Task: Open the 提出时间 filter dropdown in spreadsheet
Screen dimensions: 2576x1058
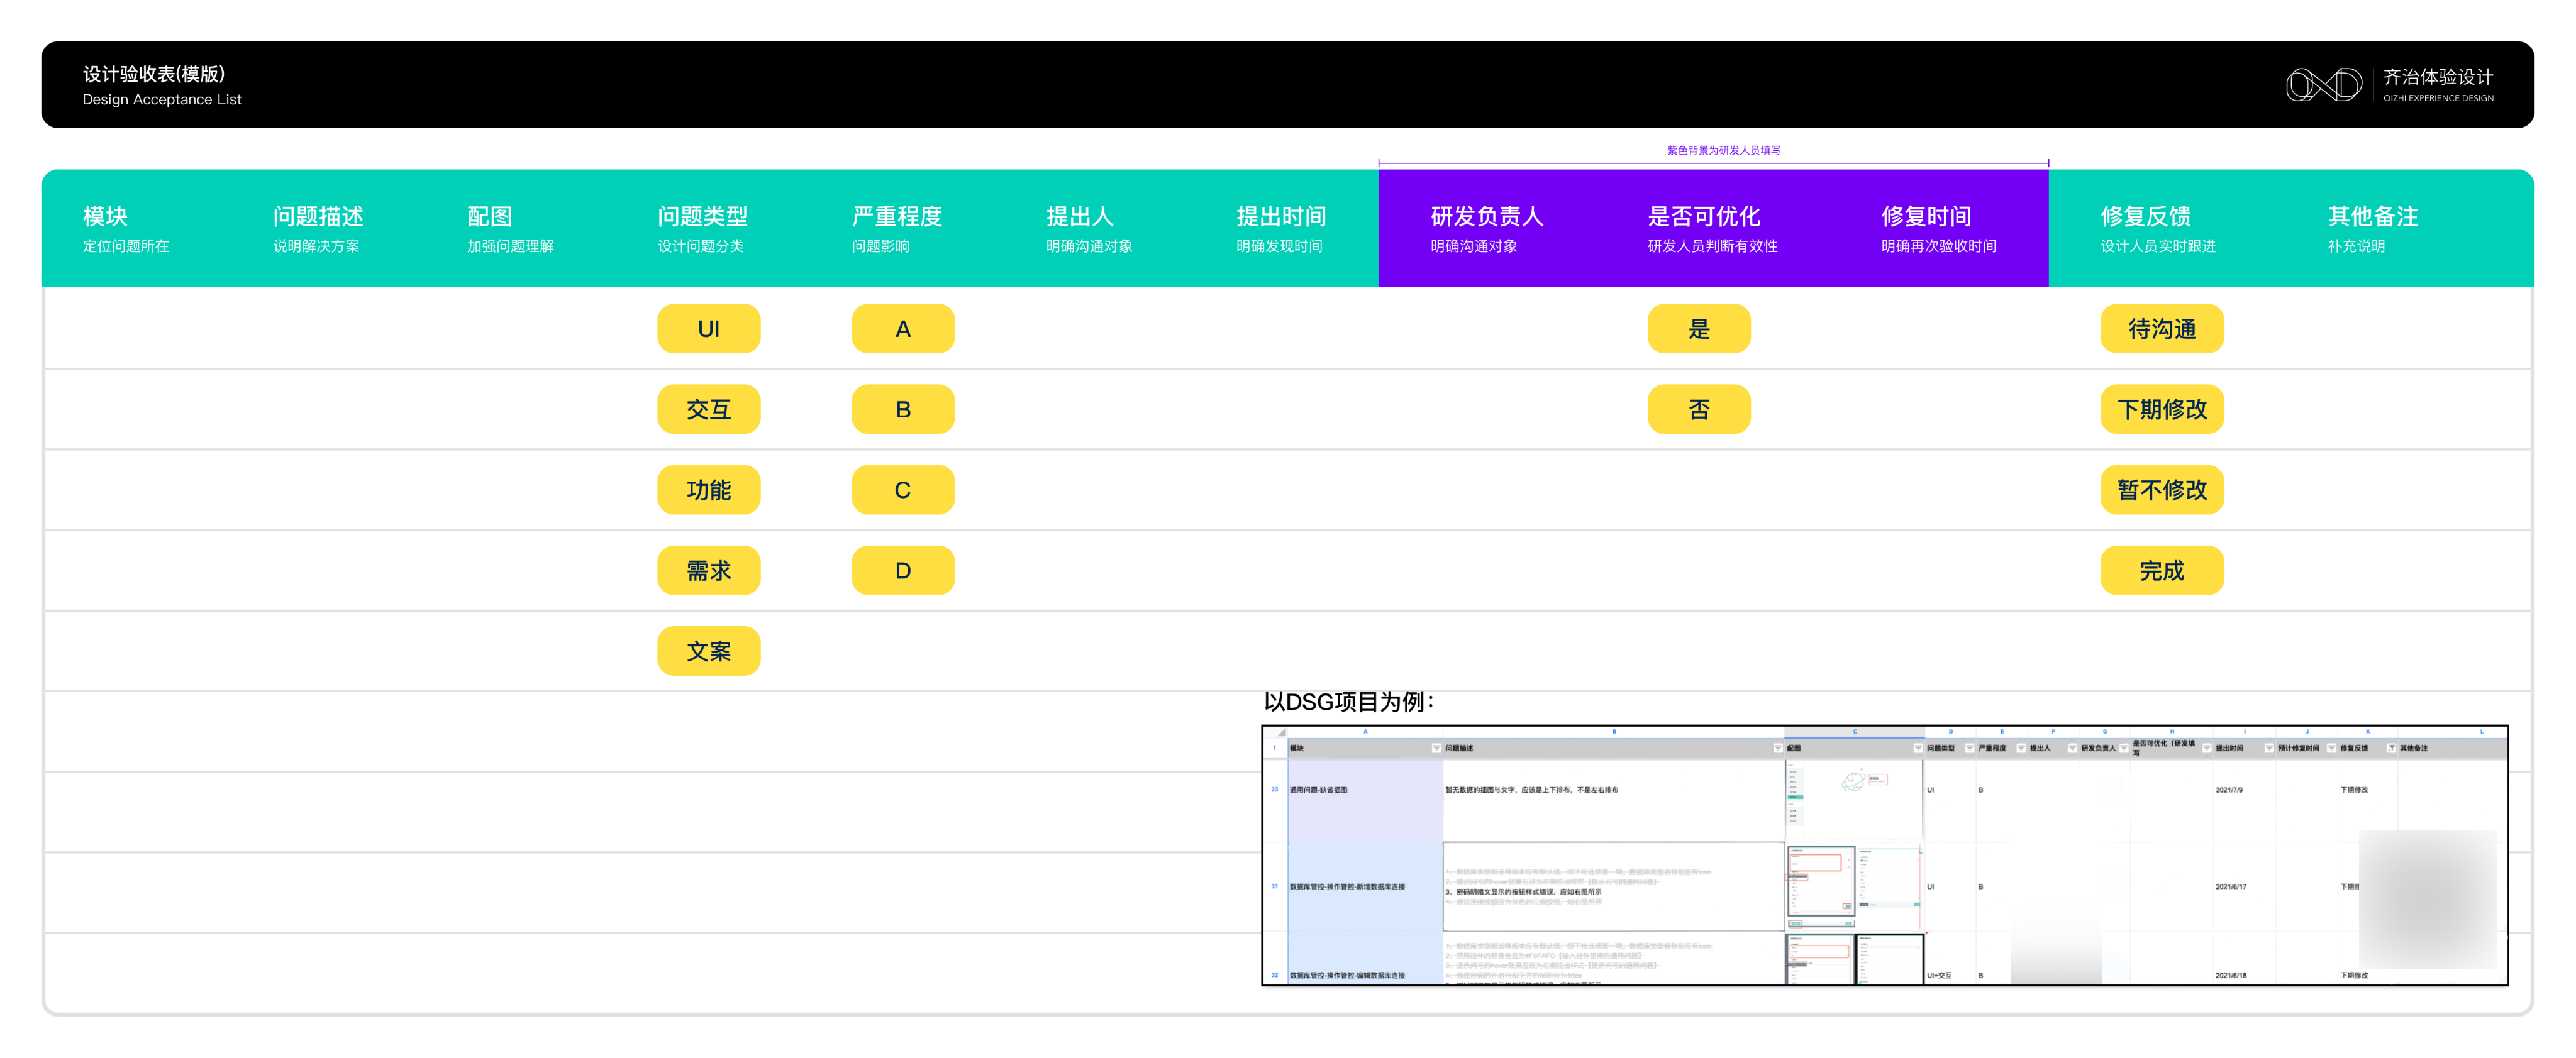Action: pyautogui.click(x=2269, y=748)
